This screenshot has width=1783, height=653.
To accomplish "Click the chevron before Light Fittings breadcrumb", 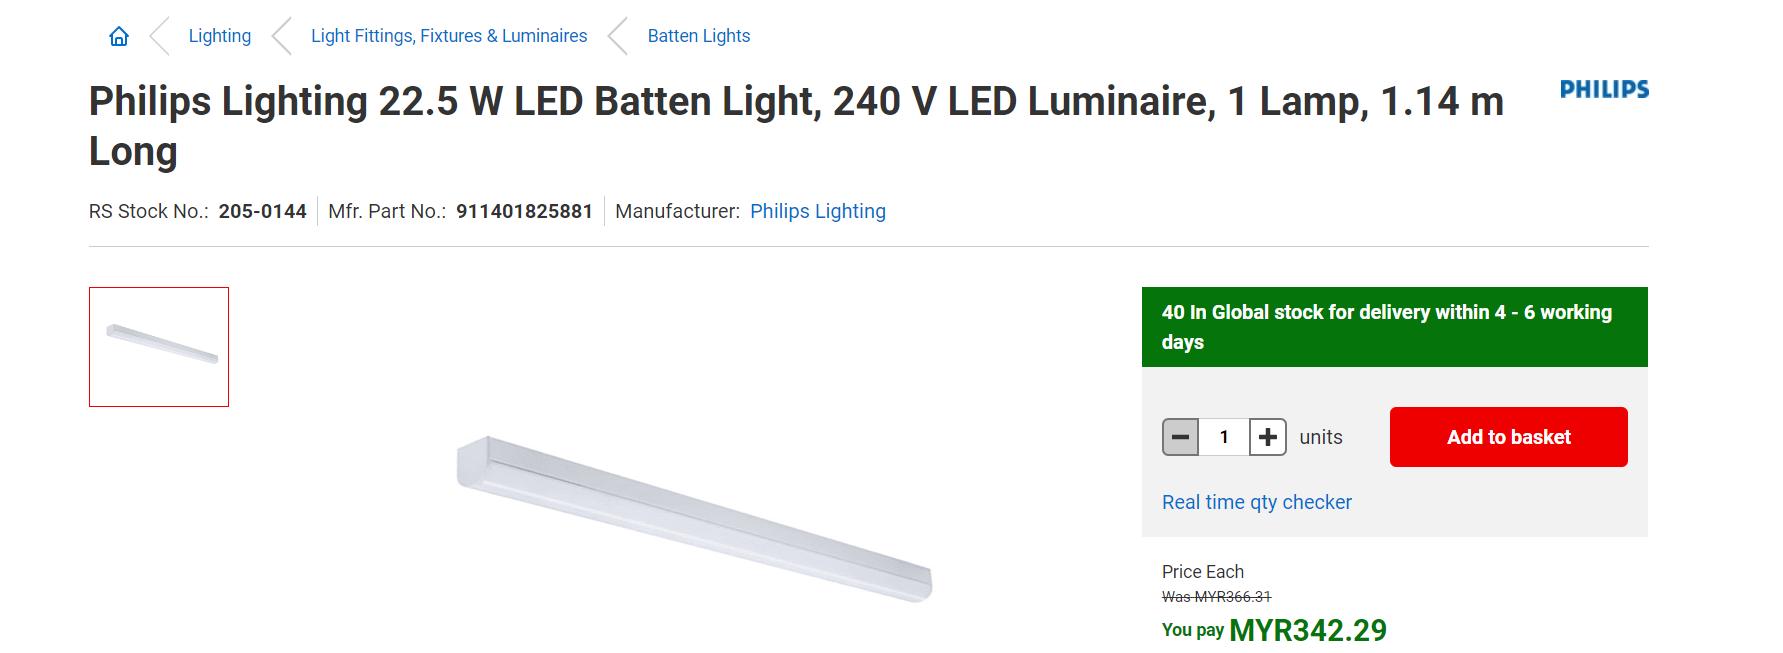I will point(281,37).
